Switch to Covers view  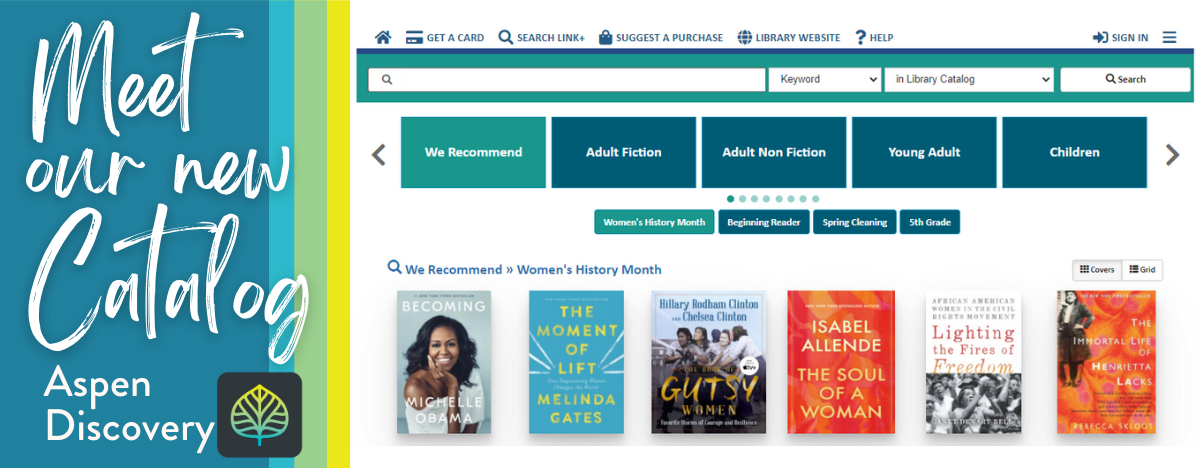coord(1097,270)
